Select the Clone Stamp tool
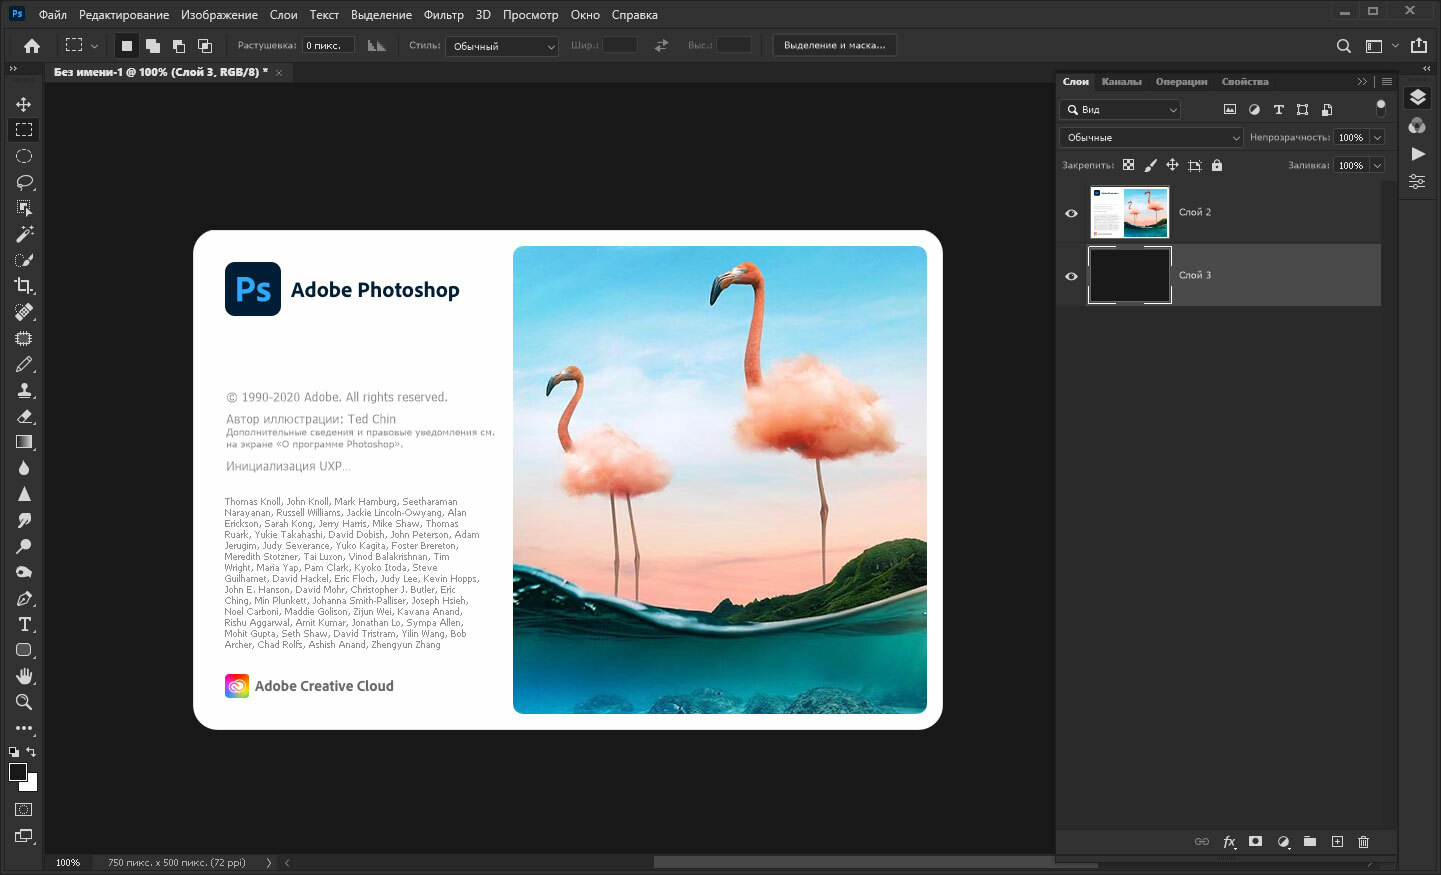The width and height of the screenshot is (1441, 875). (24, 390)
